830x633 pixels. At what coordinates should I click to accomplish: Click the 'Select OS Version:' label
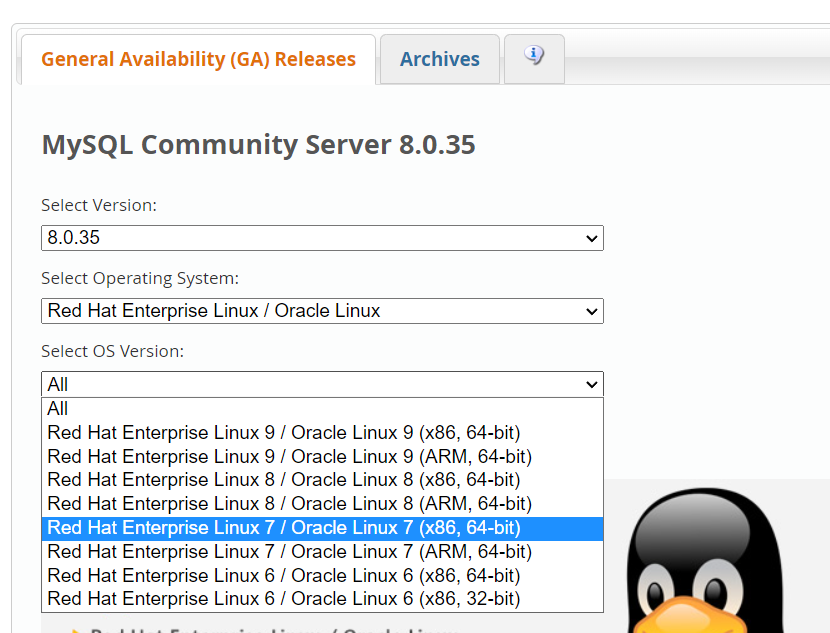[113, 351]
